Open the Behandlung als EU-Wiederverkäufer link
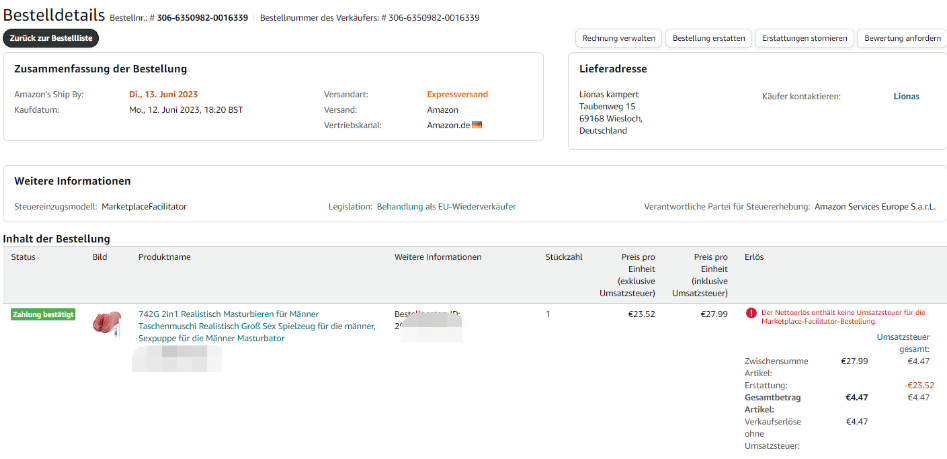947x459 pixels. 446,207
